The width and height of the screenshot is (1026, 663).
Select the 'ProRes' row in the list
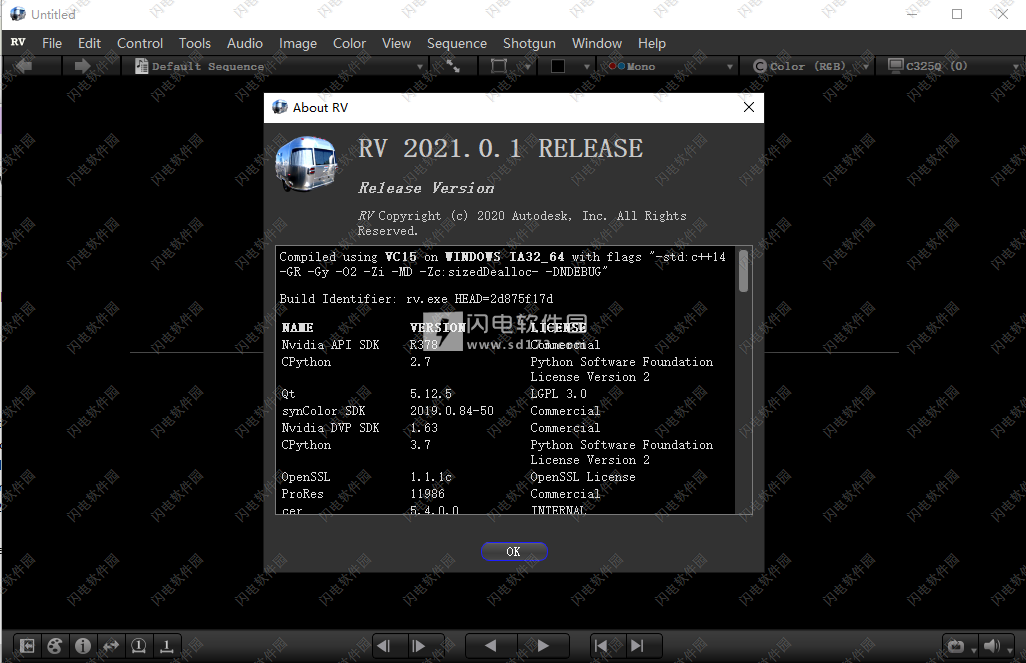(440, 494)
